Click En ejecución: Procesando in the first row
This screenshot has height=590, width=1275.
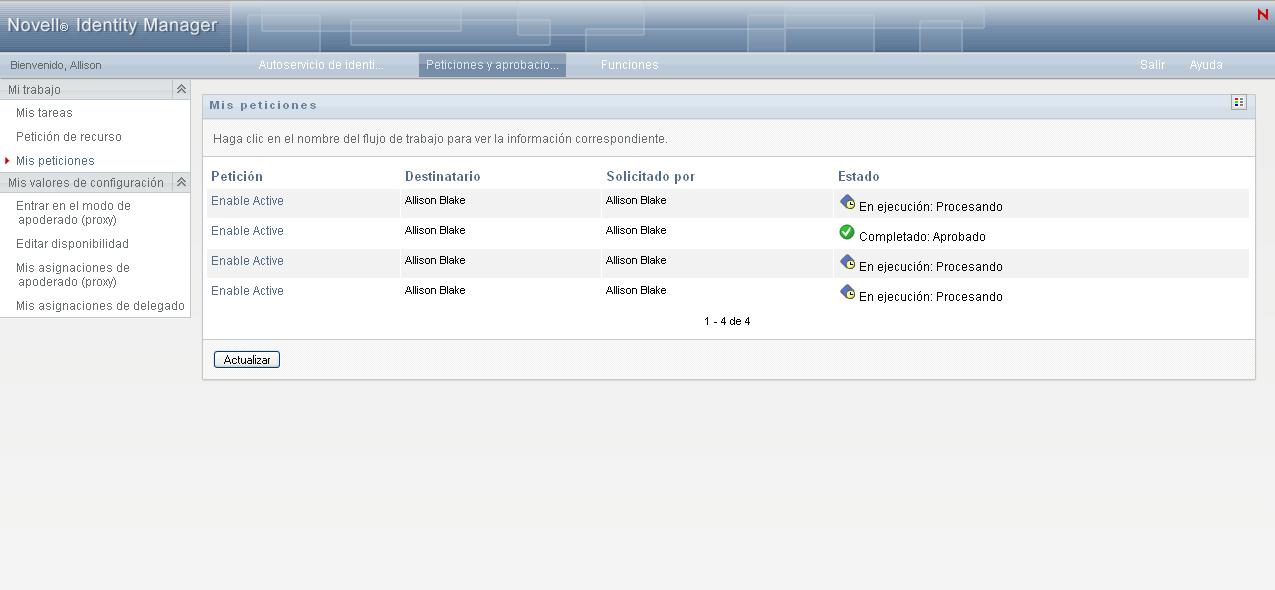tap(930, 207)
